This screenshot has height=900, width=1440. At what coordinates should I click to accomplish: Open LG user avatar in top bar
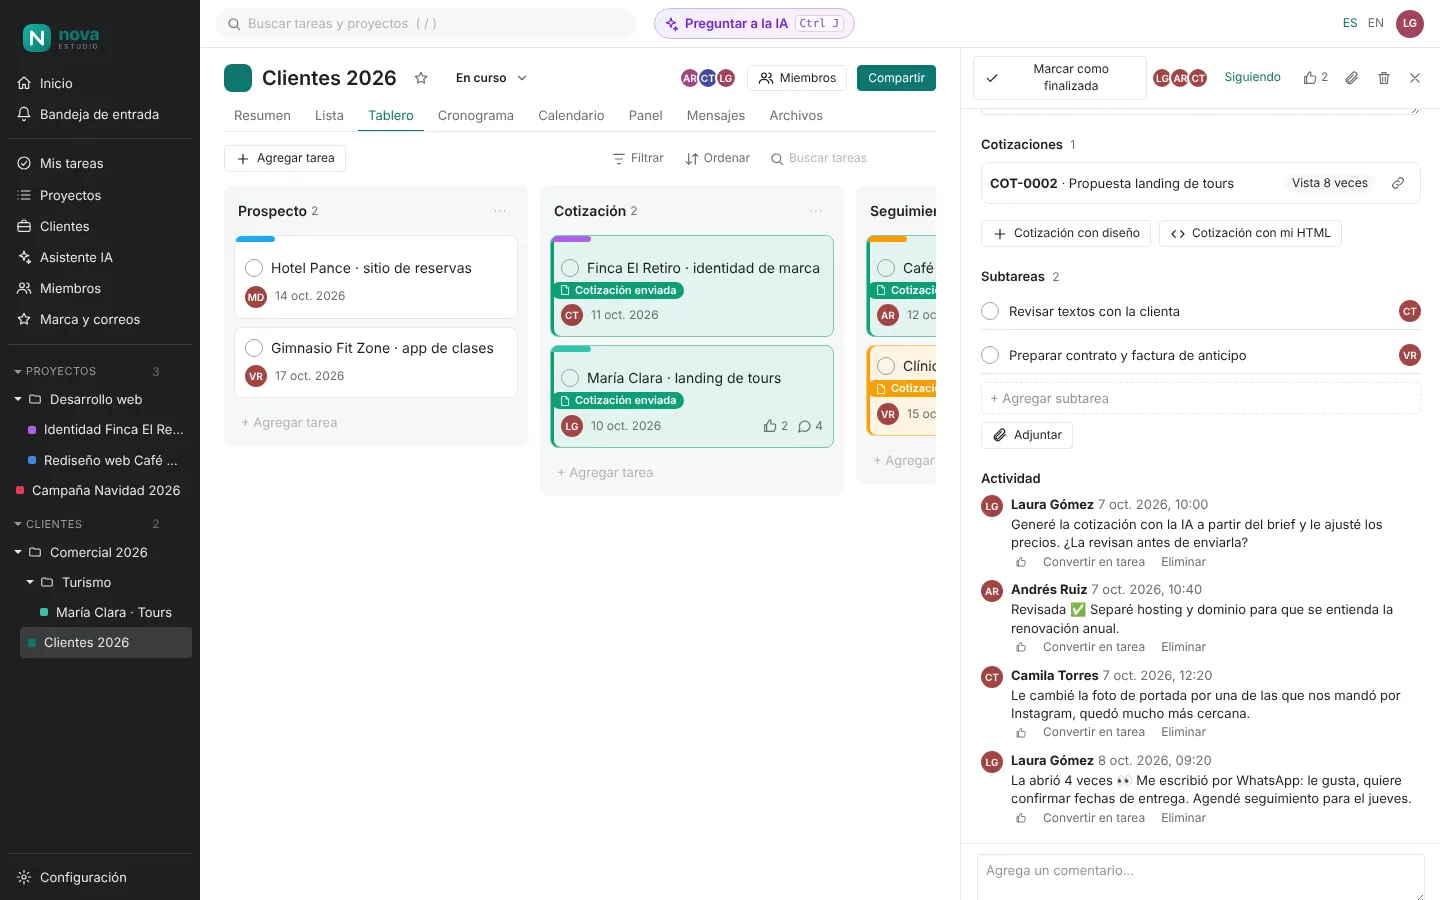click(1410, 24)
